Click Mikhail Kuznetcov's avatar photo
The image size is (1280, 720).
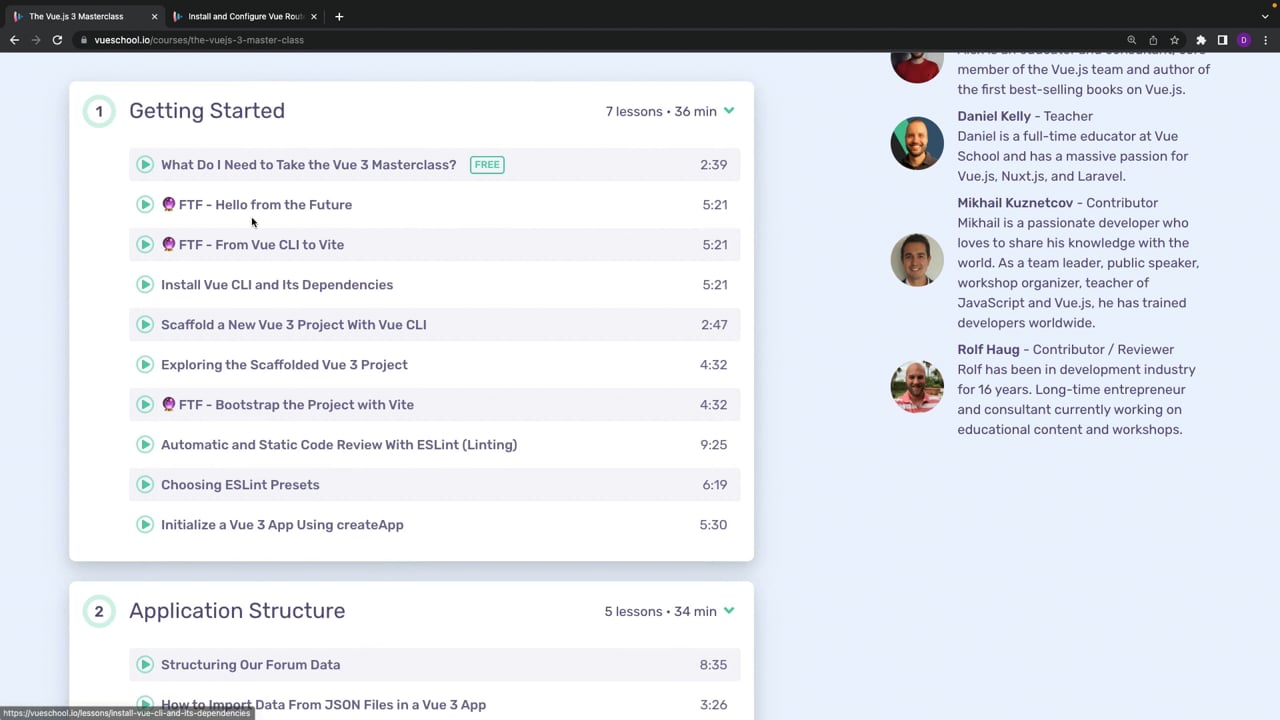pyautogui.click(x=917, y=260)
